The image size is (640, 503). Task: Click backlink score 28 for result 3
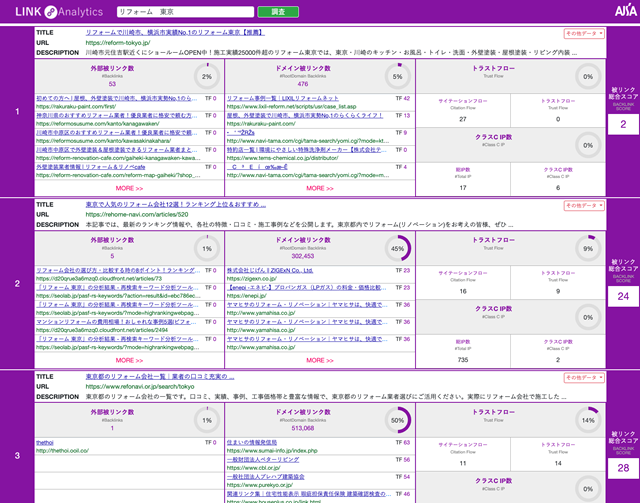coord(623,468)
